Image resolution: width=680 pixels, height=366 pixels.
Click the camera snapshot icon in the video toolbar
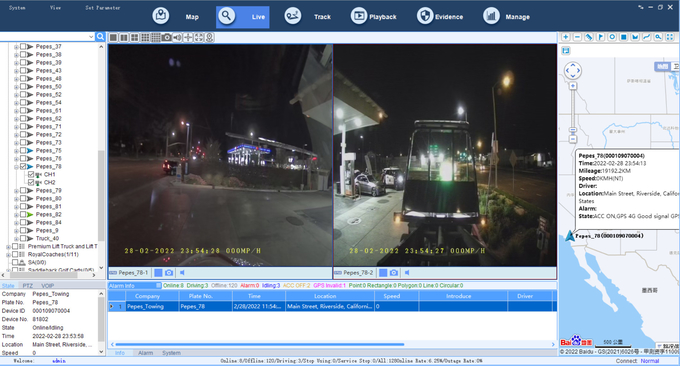pyautogui.click(x=167, y=37)
